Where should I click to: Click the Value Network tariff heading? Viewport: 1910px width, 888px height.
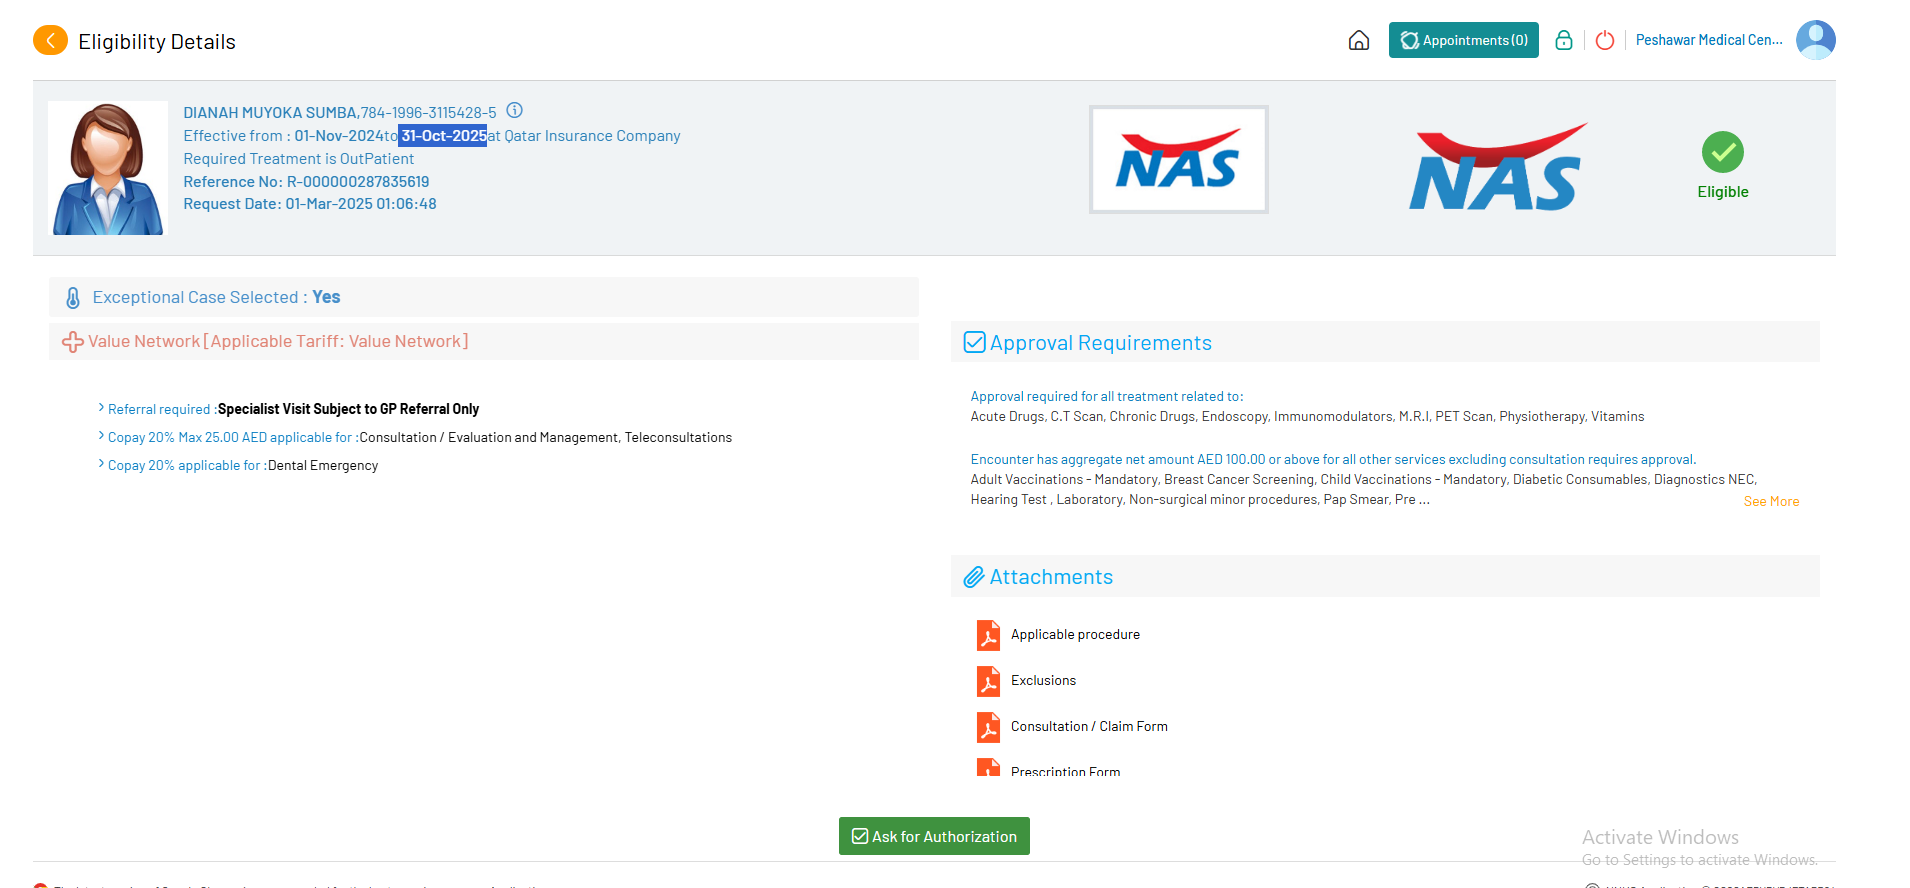pos(278,341)
